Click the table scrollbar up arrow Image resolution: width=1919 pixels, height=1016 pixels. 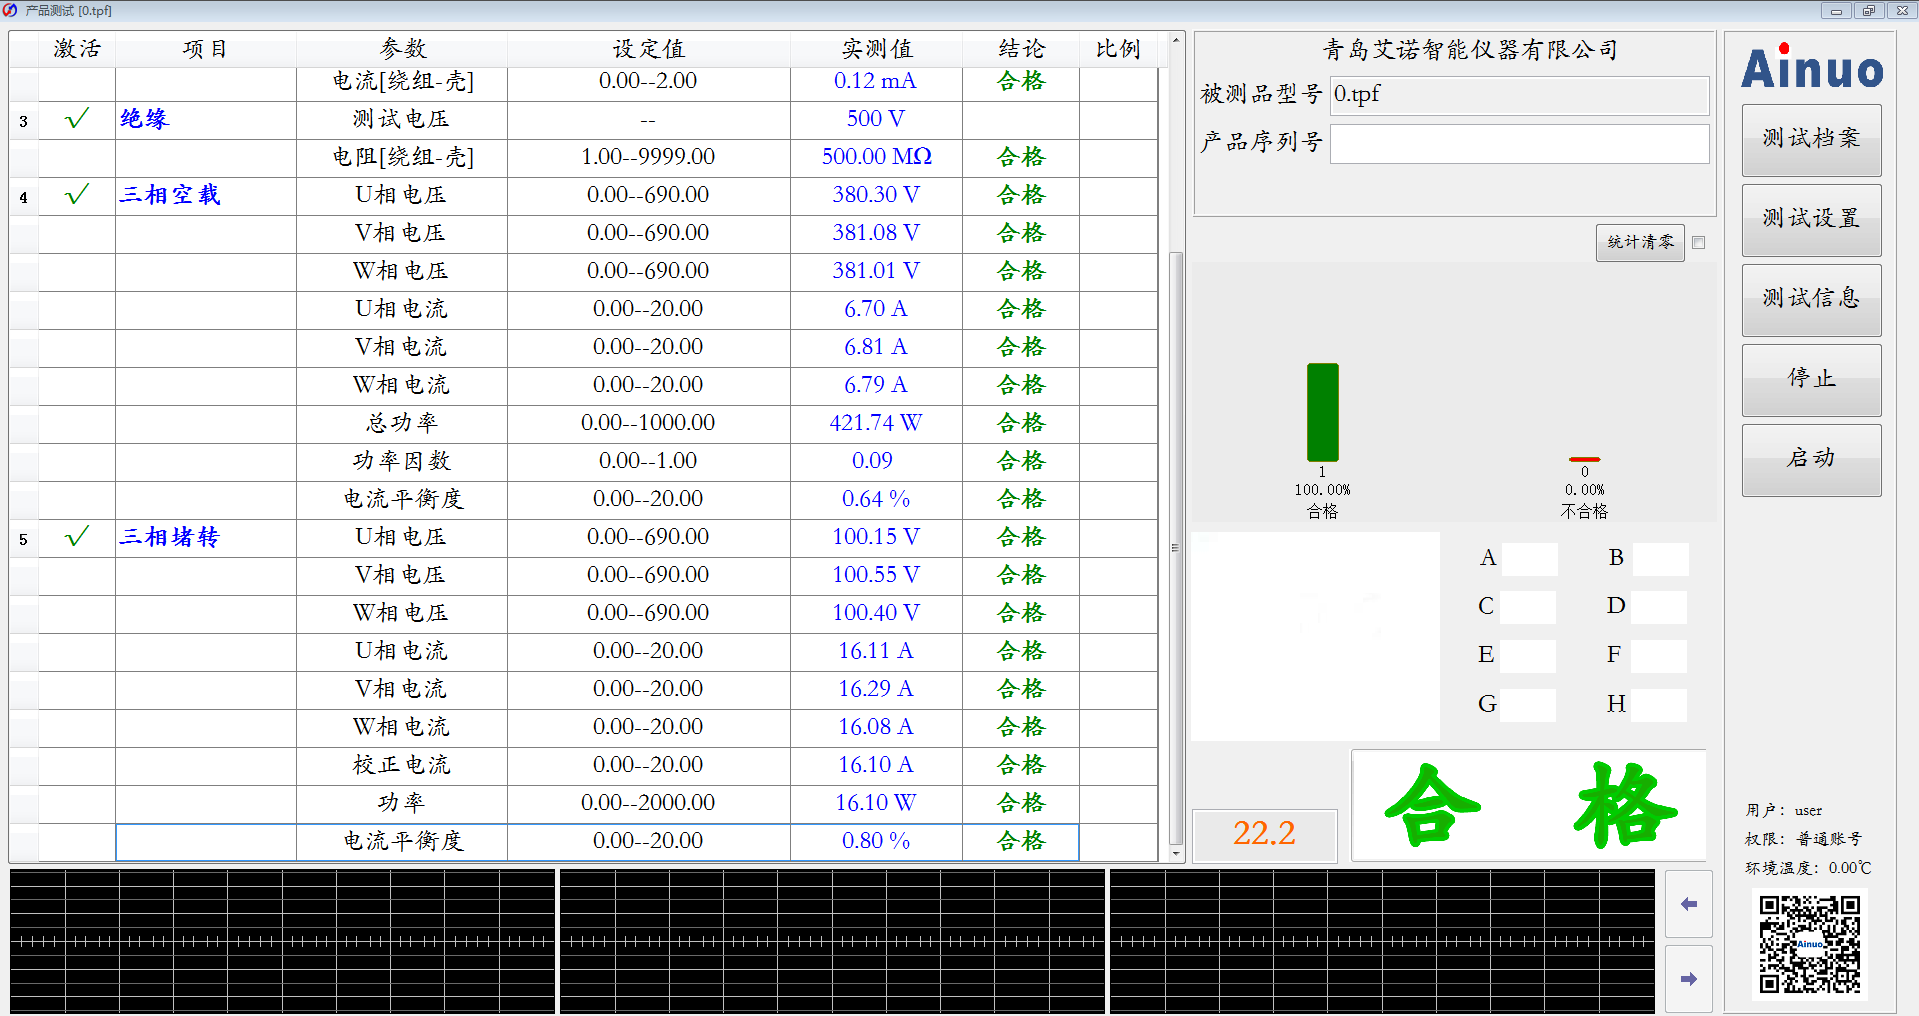tap(1176, 41)
